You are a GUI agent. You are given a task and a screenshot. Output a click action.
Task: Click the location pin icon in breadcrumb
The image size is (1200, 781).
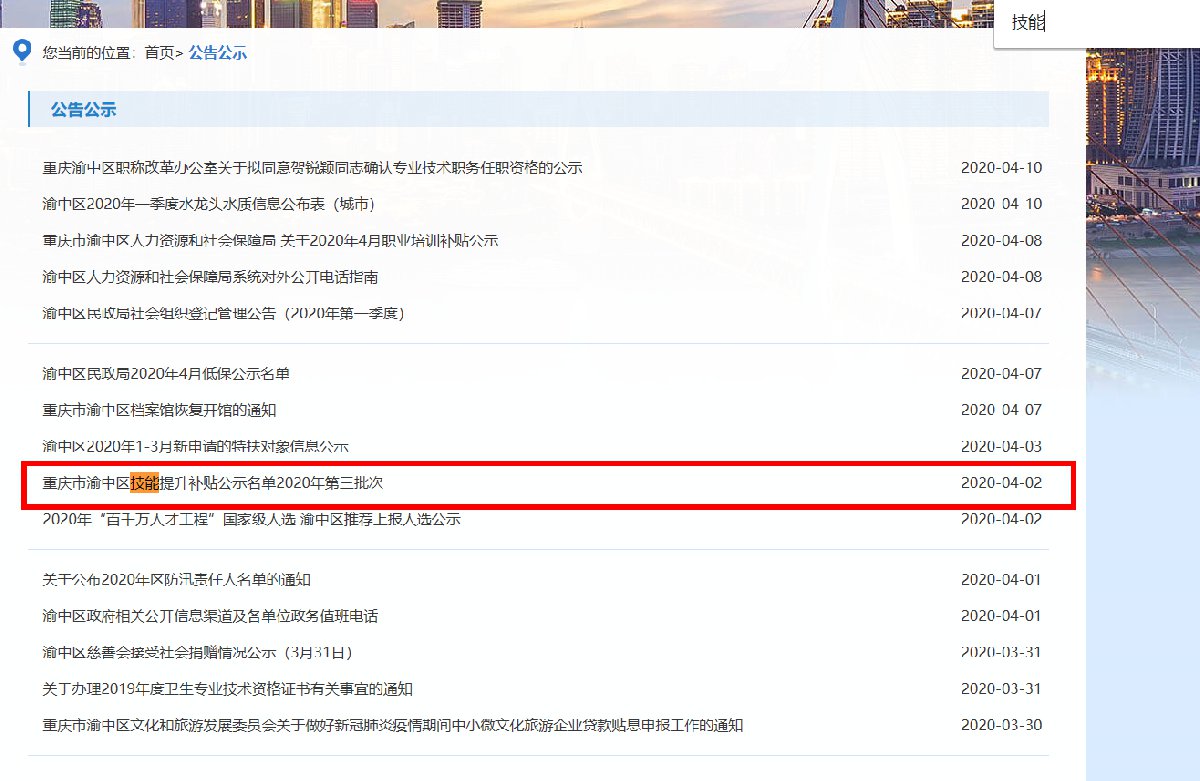click(21, 51)
